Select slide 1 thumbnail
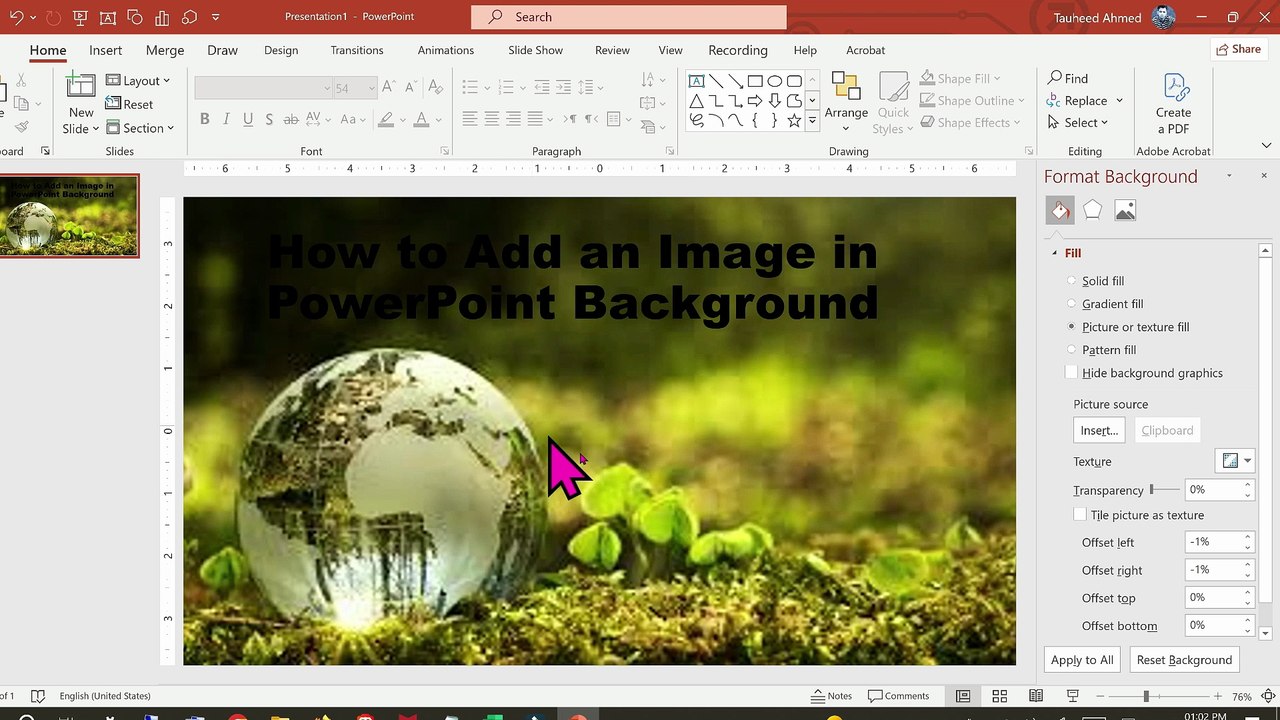 coord(70,216)
